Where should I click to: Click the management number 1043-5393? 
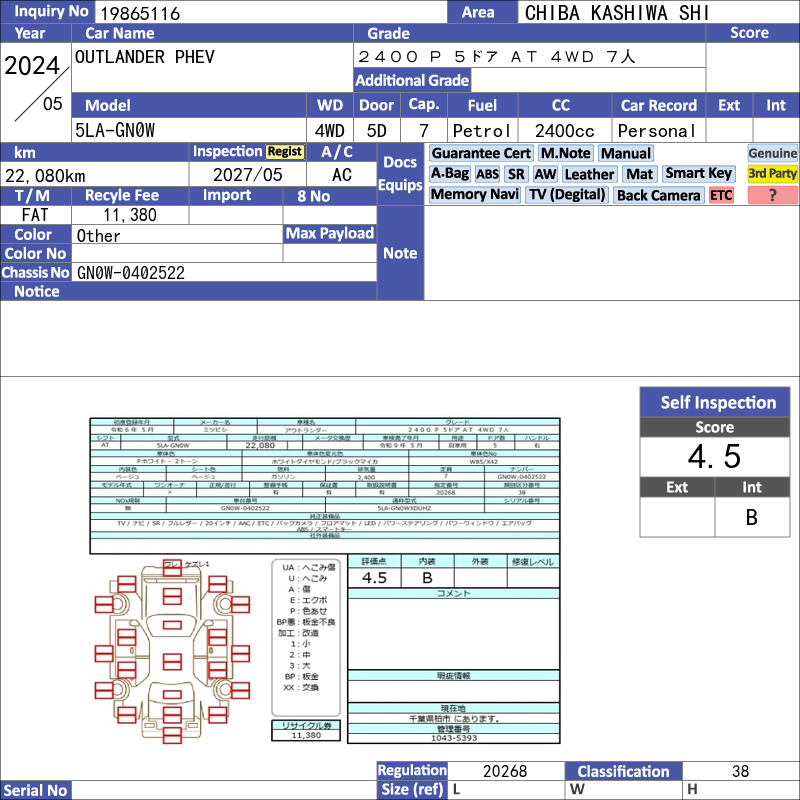click(x=454, y=738)
